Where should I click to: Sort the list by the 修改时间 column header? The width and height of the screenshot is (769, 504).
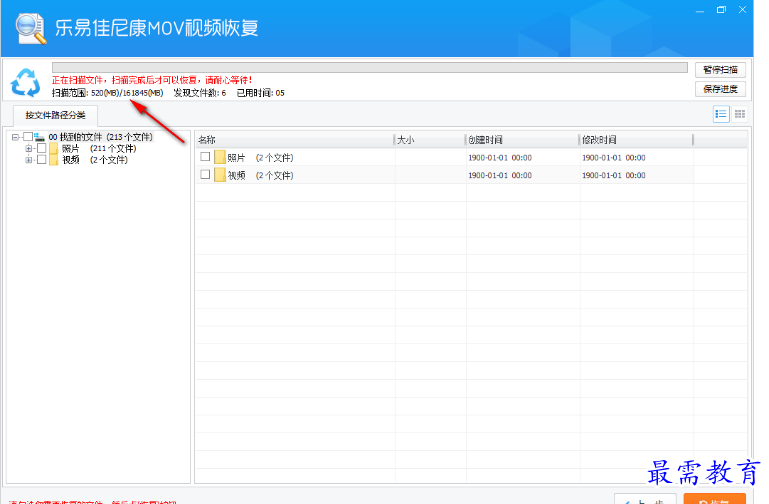pyautogui.click(x=636, y=140)
